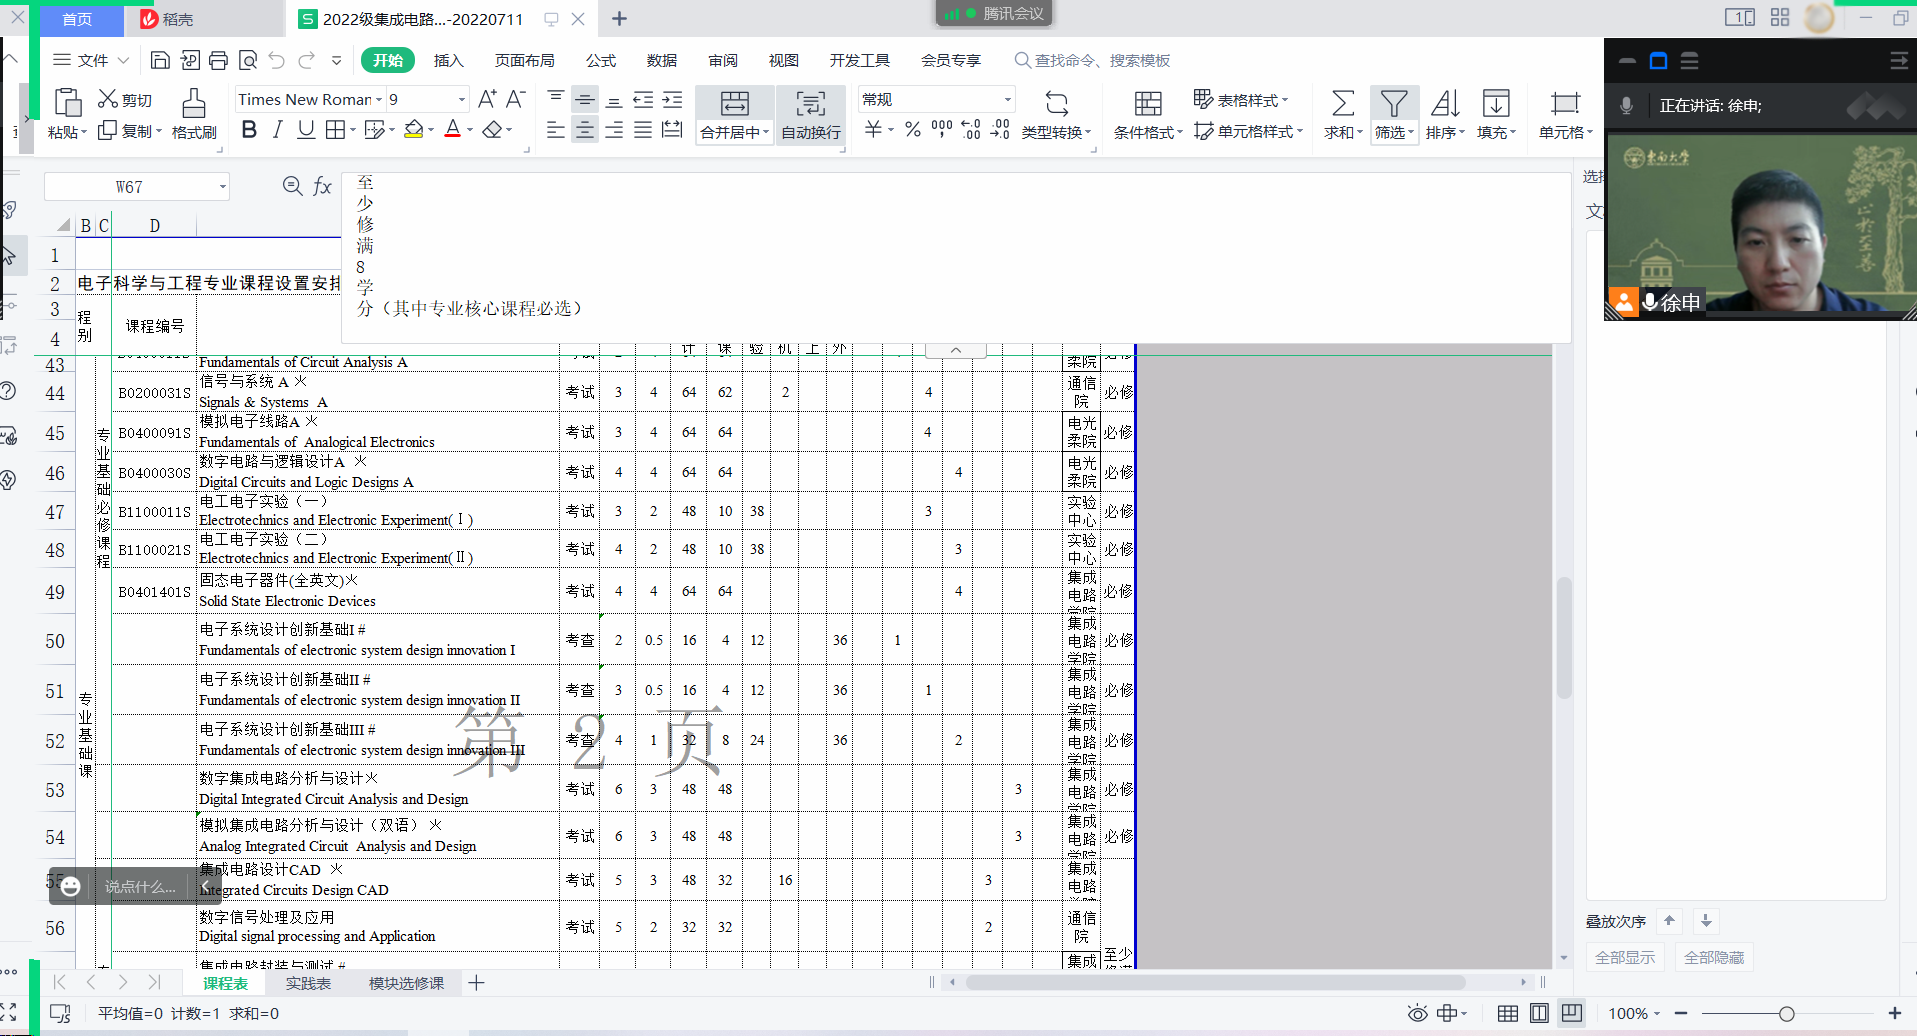The width and height of the screenshot is (1917, 1036).
Task: Adjust the zoom slider handle
Action: pos(1786,1013)
